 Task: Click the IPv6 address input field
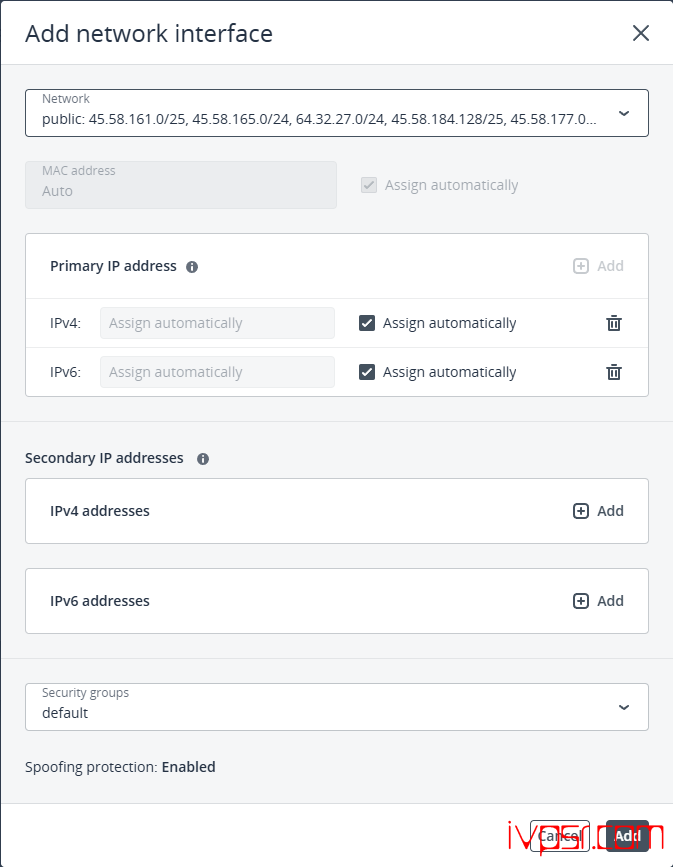pyautogui.click(x=217, y=372)
